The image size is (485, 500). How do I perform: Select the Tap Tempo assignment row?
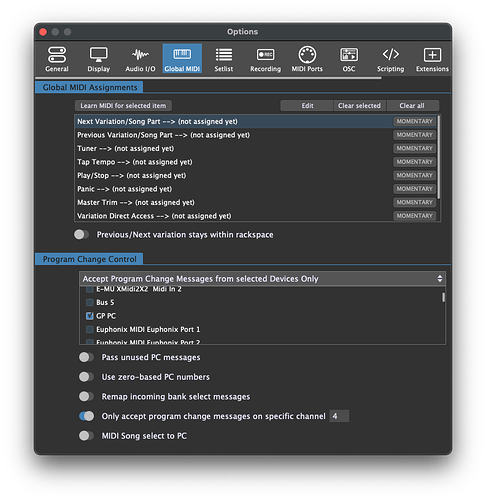[x=233, y=162]
